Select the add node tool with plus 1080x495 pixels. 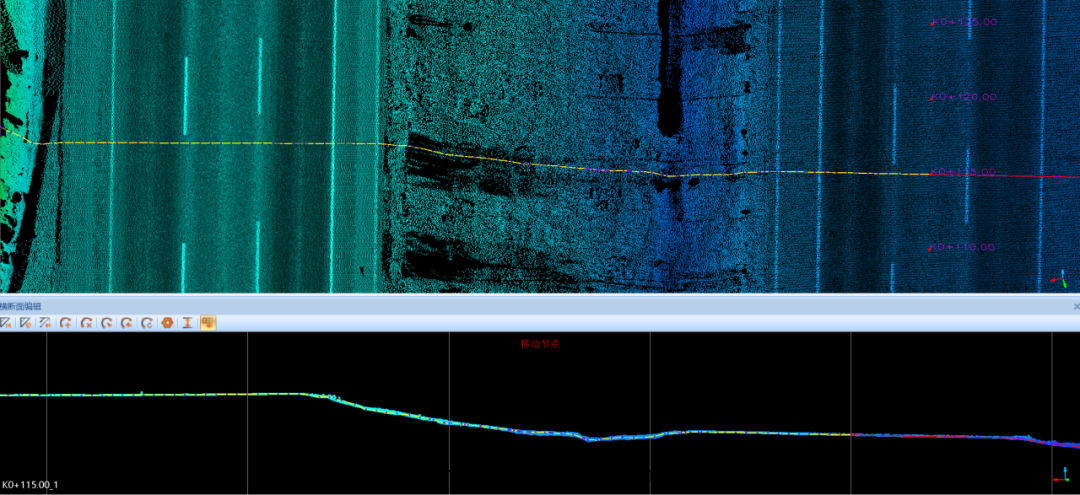[65, 323]
